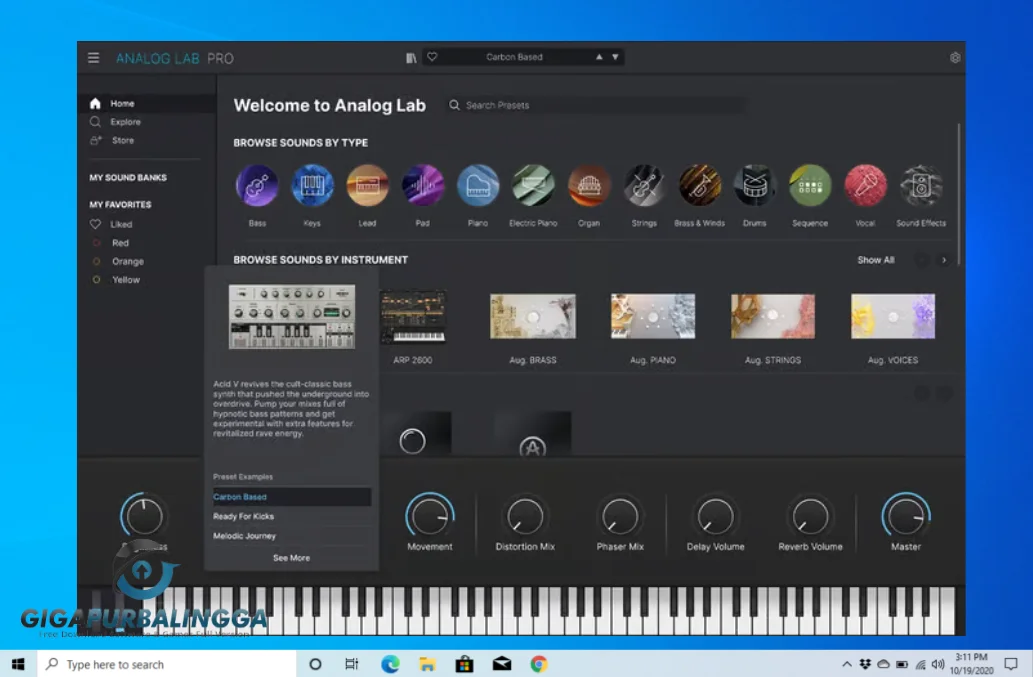Launch Microsoft Edge from taskbar
This screenshot has width=1033, height=677.
point(390,664)
